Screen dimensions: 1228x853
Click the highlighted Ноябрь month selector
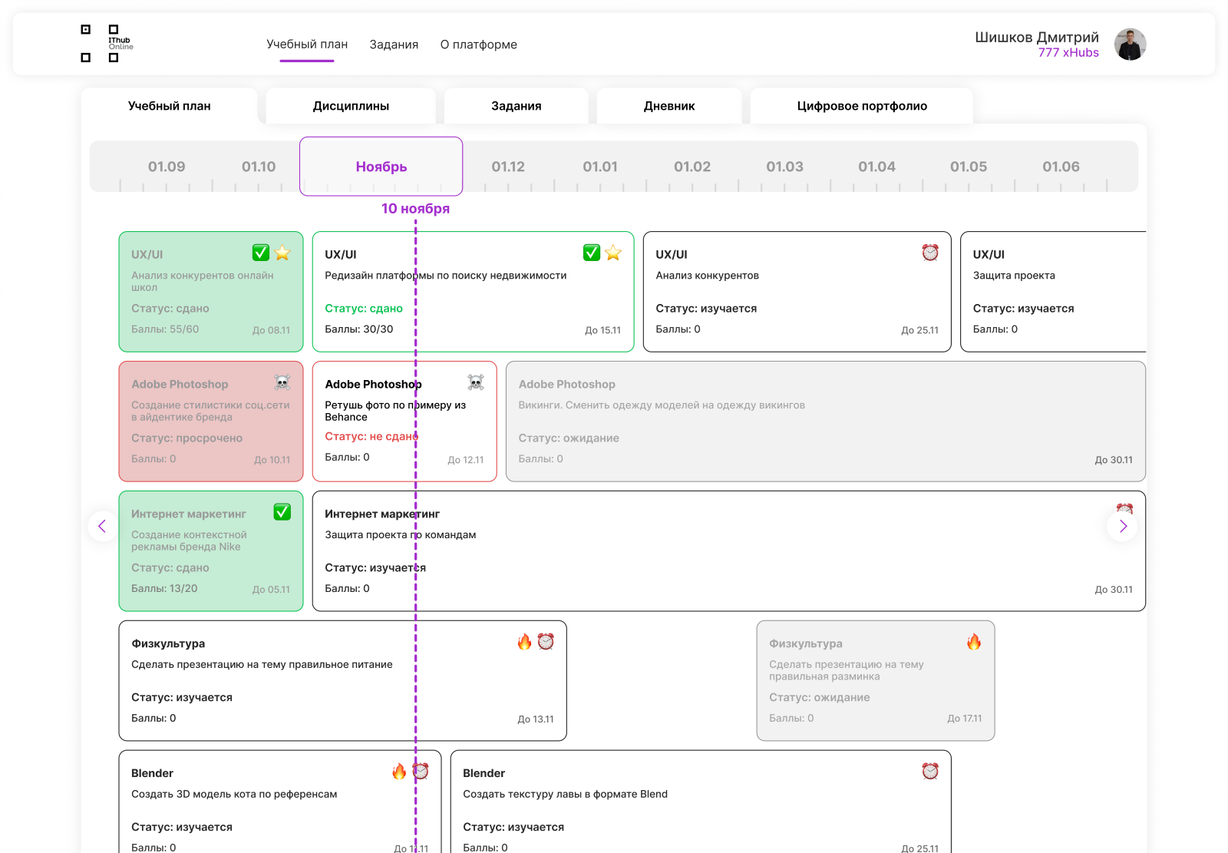click(x=381, y=167)
